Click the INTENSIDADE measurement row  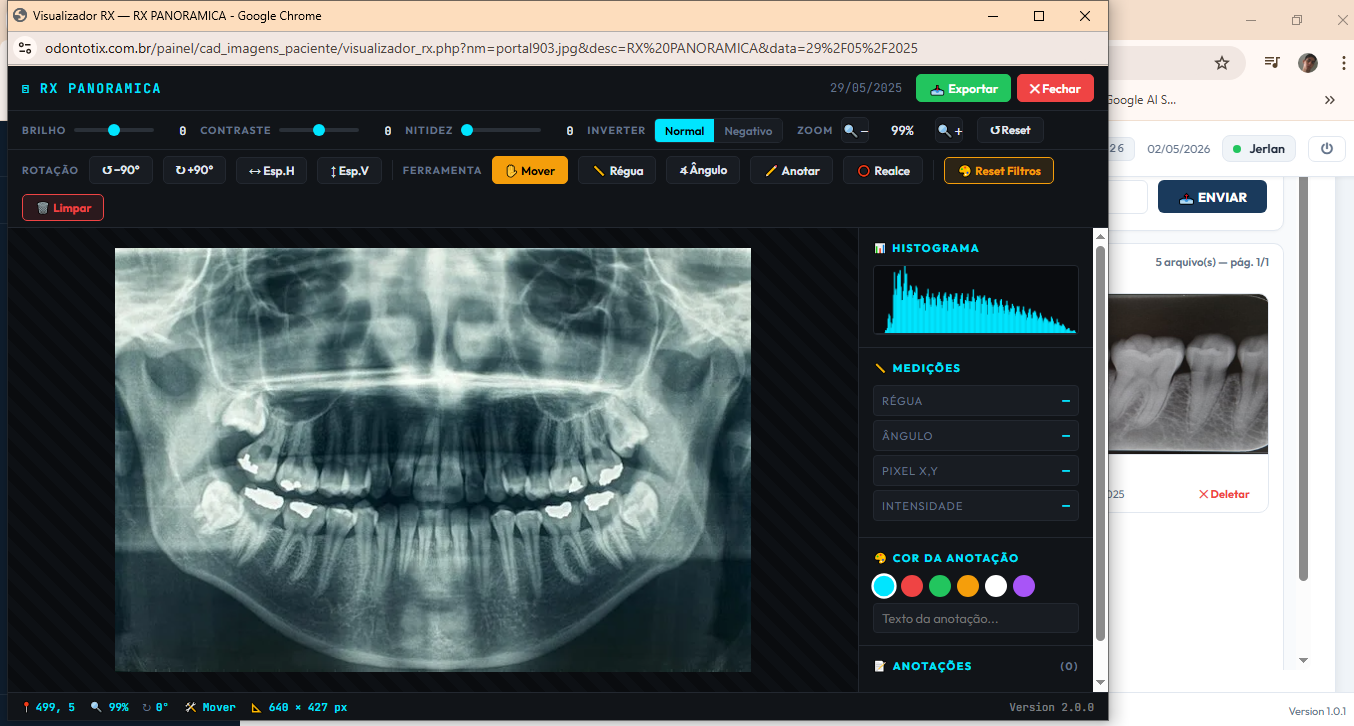click(x=976, y=506)
